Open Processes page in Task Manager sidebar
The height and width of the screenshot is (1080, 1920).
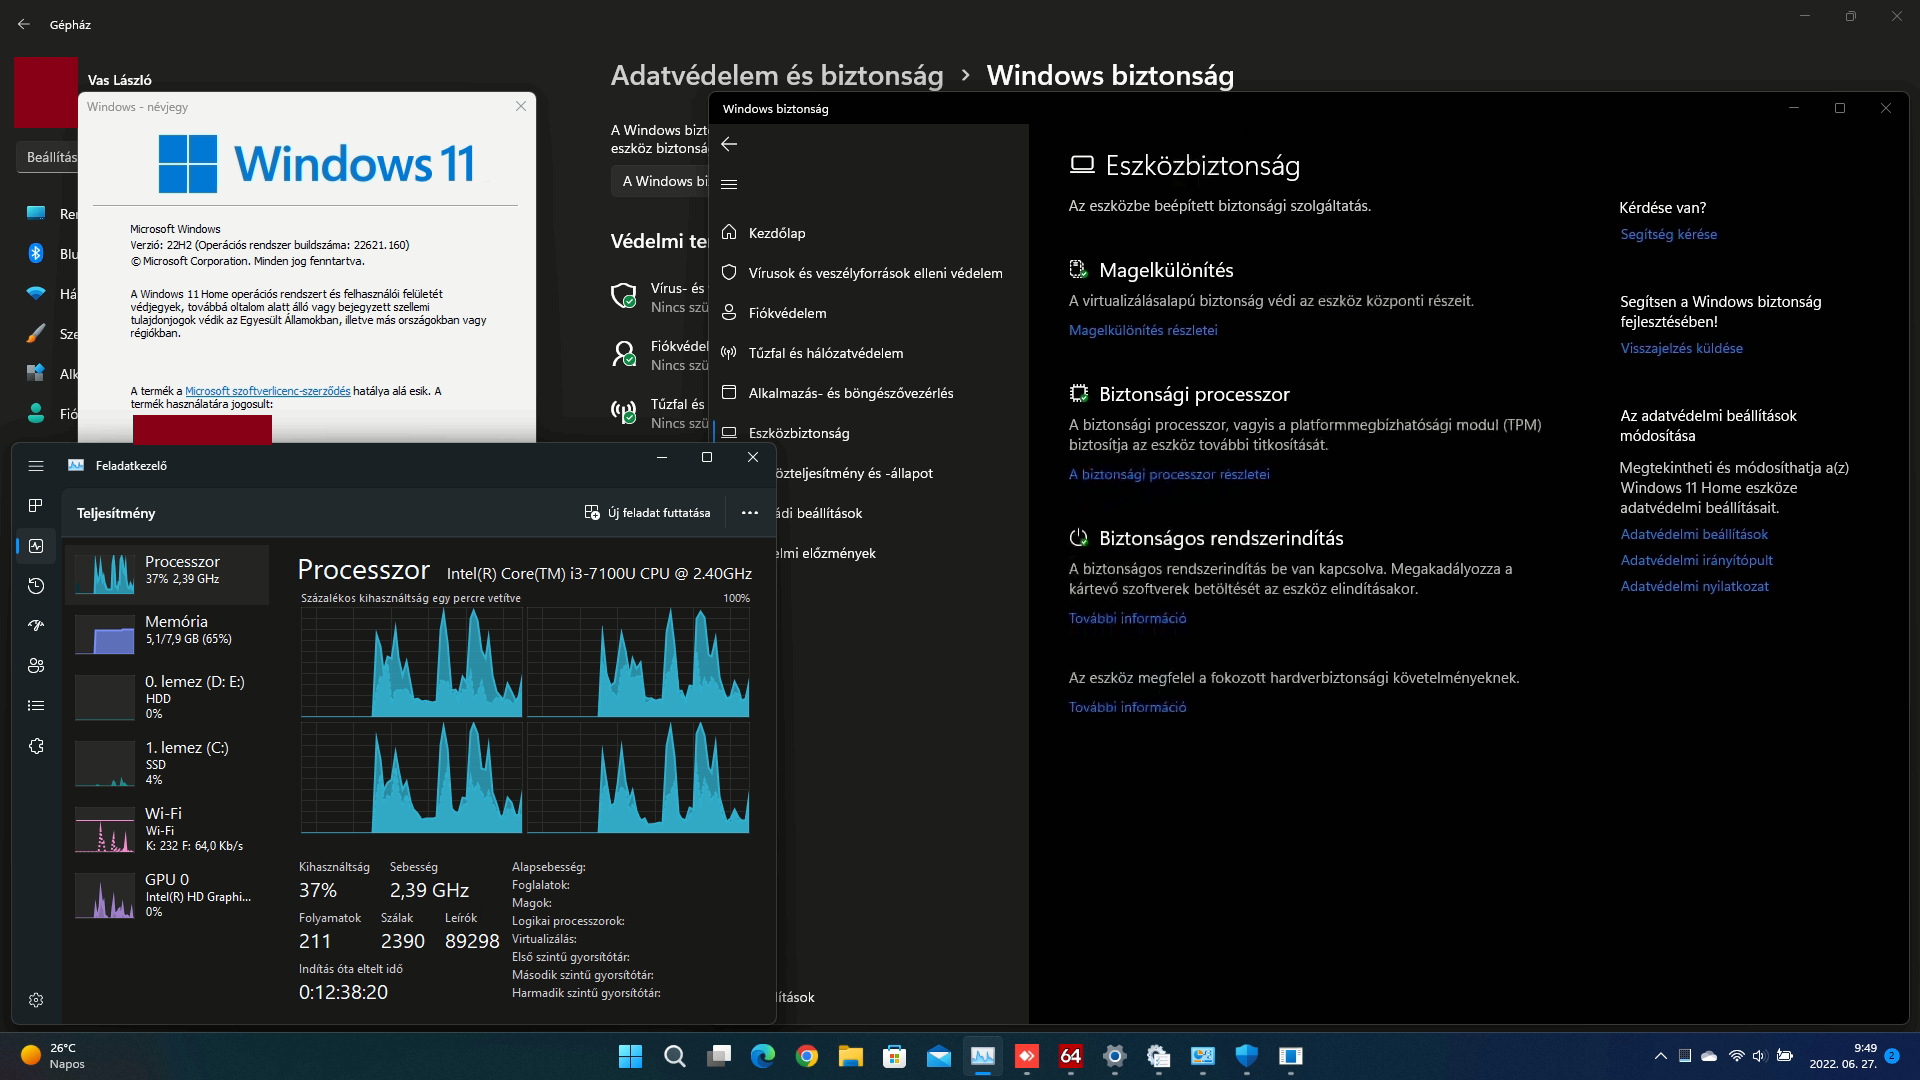coord(36,506)
